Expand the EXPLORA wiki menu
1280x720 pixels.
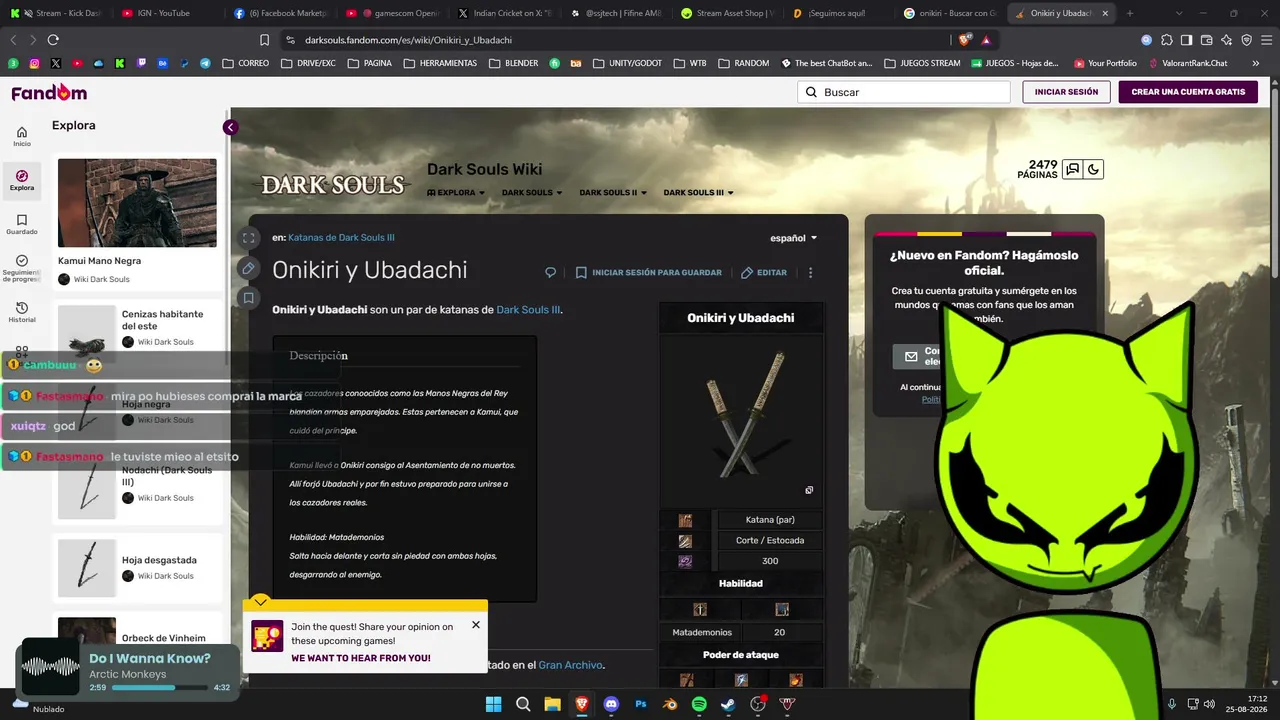tap(456, 193)
